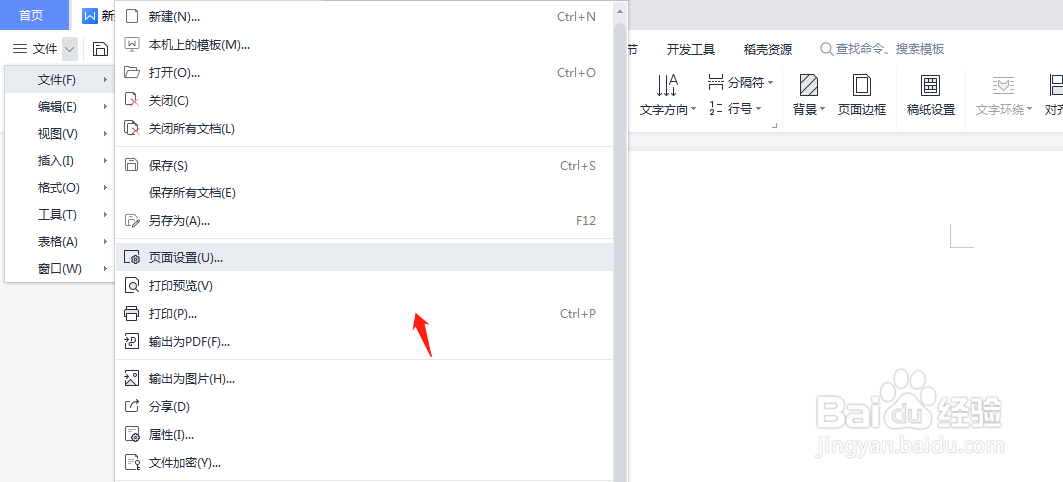
Task: Click export as PDF (输出为PDF) icon
Action: tap(132, 342)
